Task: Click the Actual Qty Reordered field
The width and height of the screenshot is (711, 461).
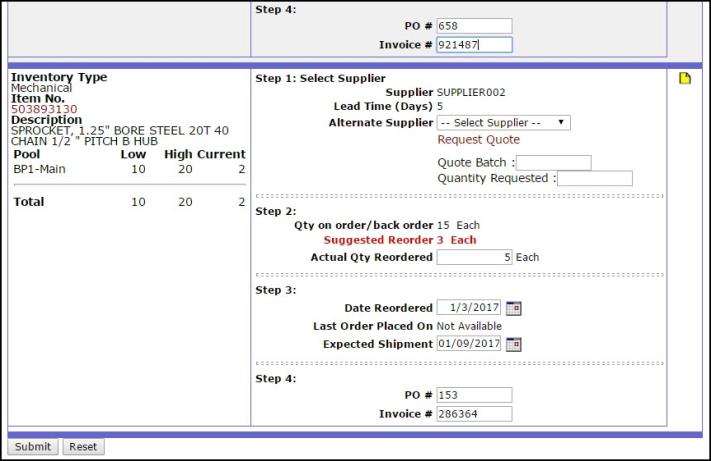Action: point(474,257)
